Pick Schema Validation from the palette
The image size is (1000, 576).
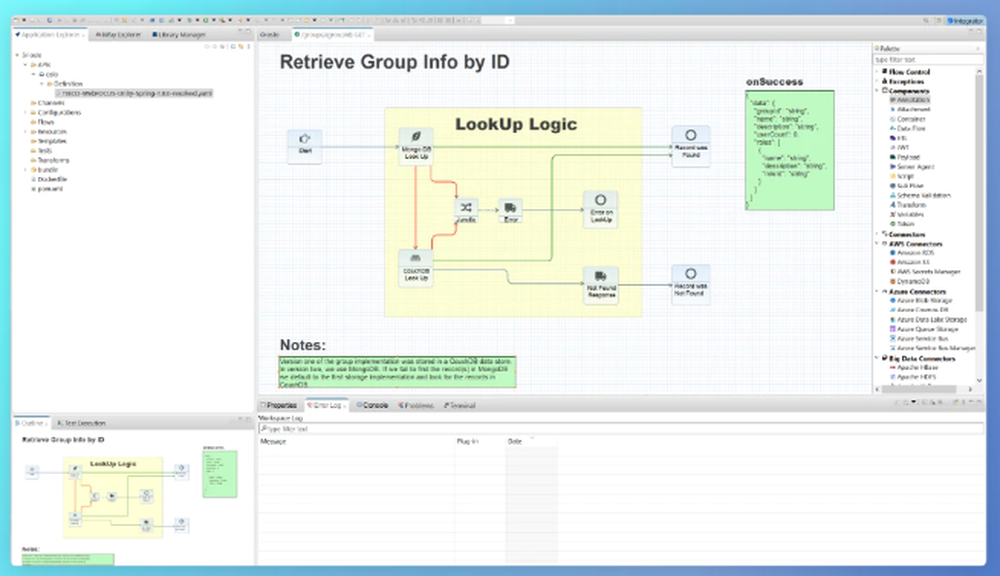click(x=920, y=196)
